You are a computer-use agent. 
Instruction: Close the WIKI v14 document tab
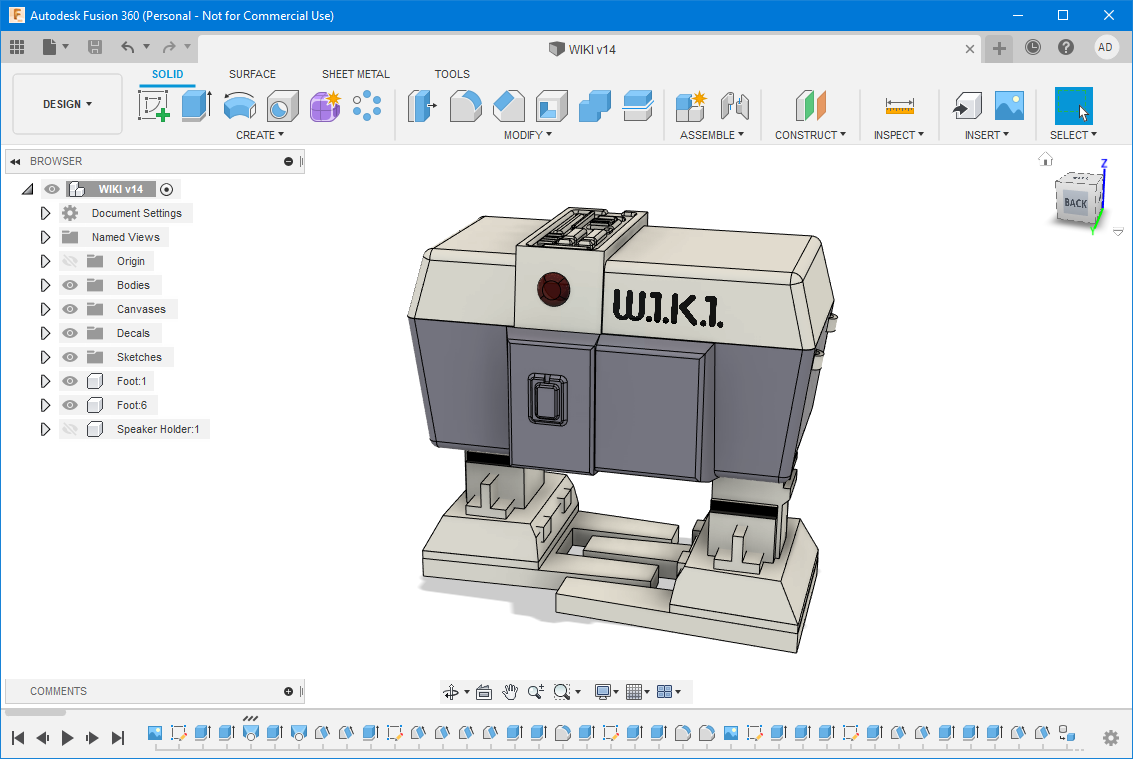[970, 49]
